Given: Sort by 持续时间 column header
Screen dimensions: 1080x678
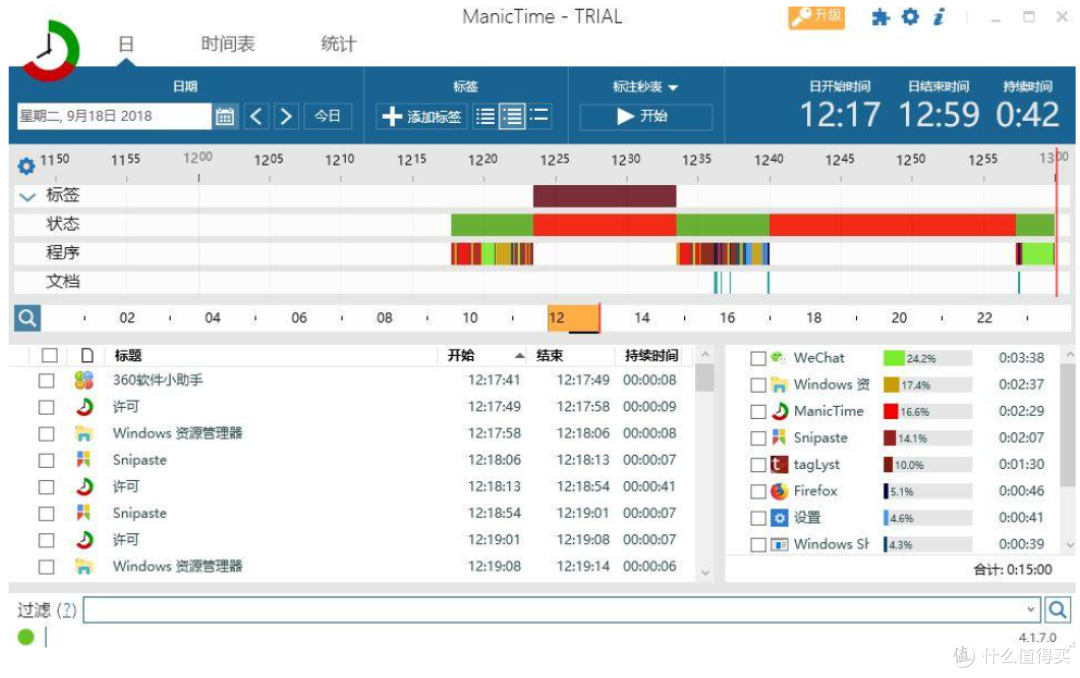Looking at the screenshot, I should click(651, 356).
